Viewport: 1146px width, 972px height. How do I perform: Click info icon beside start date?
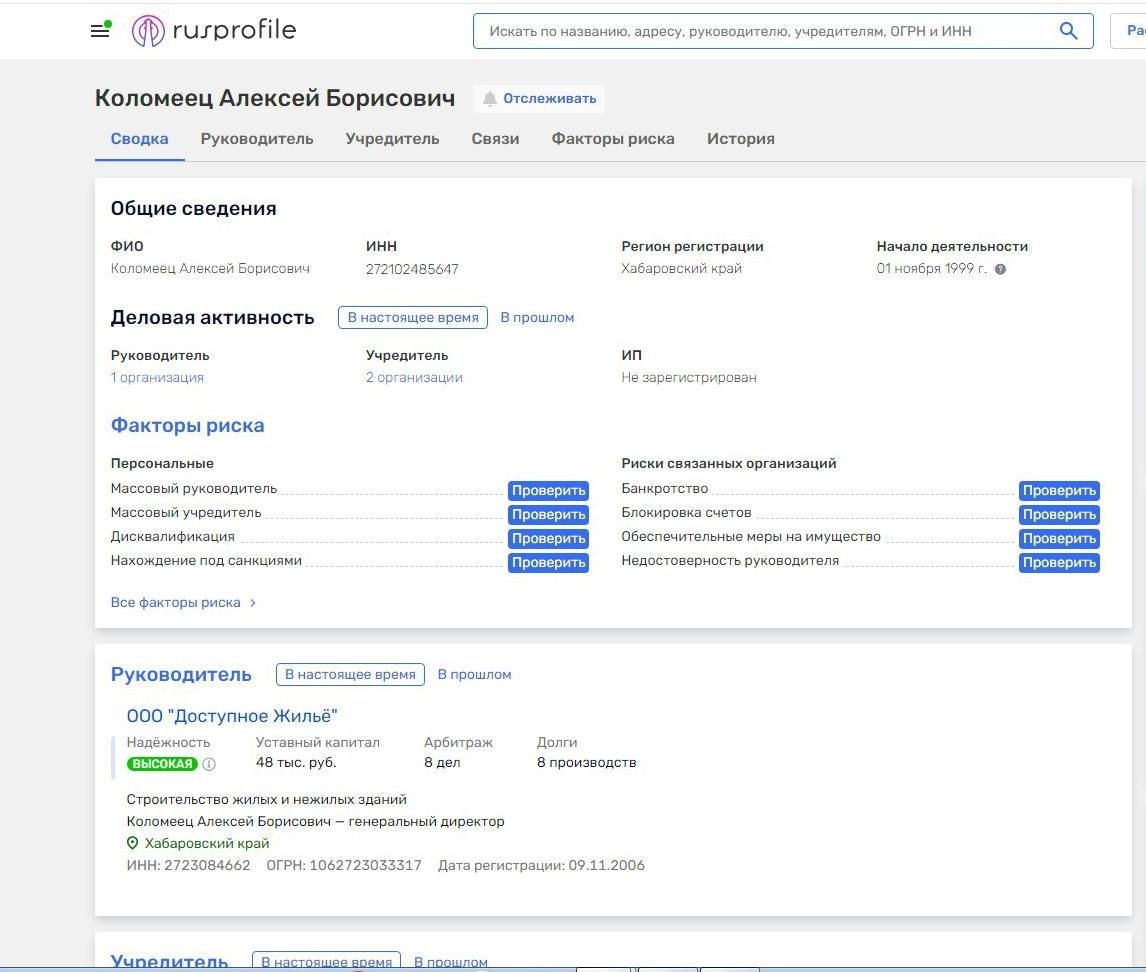[x=1000, y=269]
